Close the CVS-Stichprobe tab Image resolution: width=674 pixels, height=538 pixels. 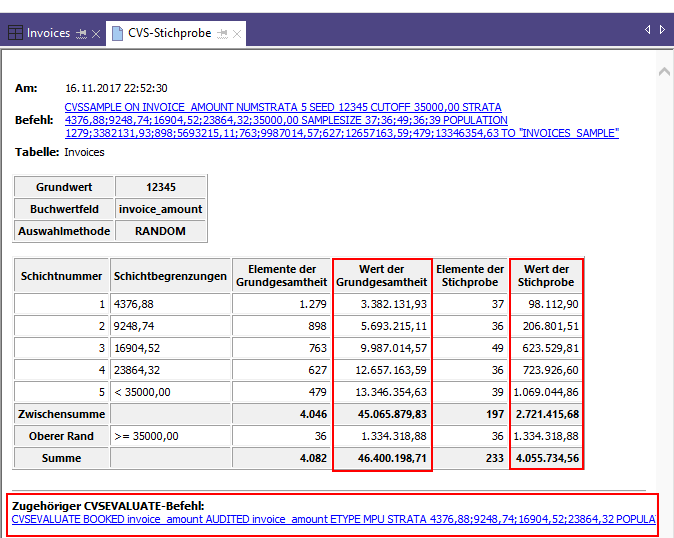[x=237, y=34]
